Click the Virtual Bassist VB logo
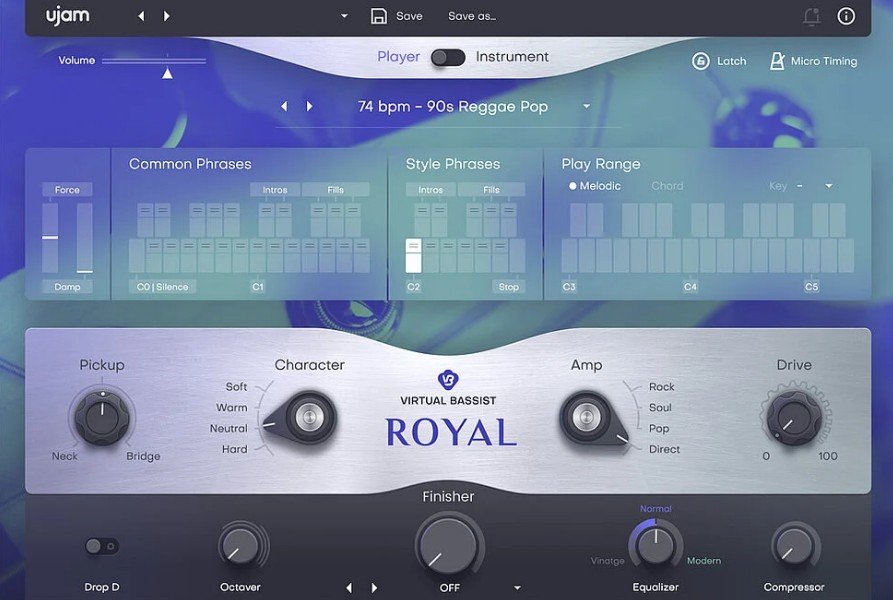 [x=448, y=379]
